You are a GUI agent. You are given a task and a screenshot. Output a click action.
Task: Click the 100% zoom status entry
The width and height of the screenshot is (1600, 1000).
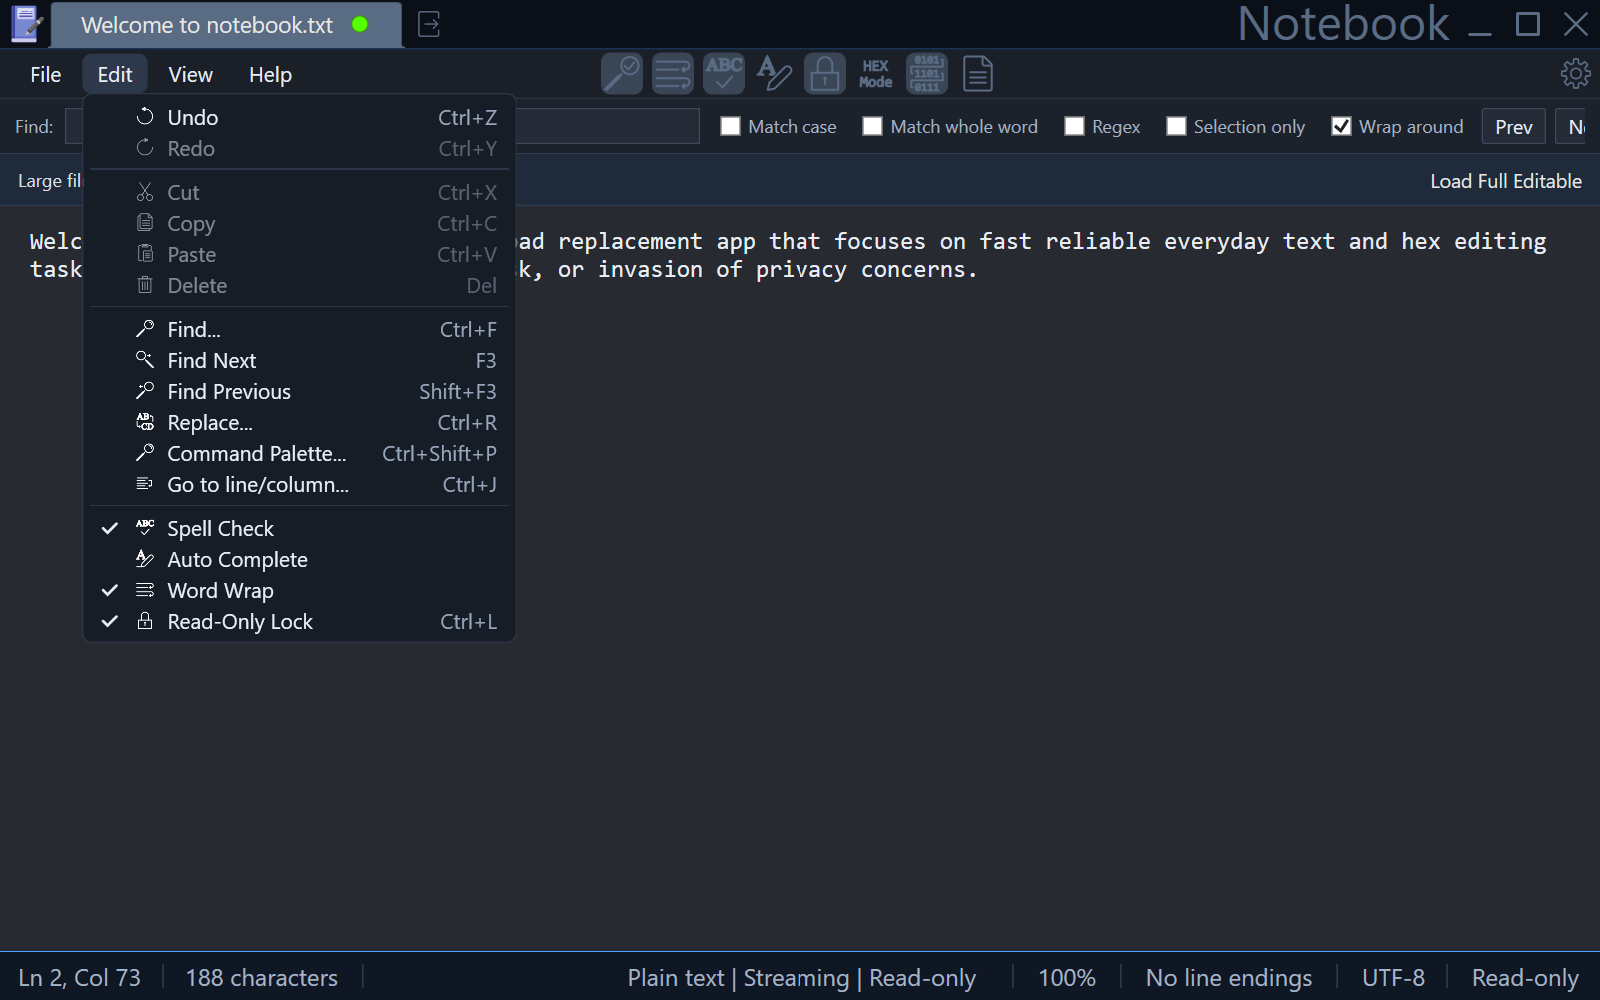tap(1067, 977)
